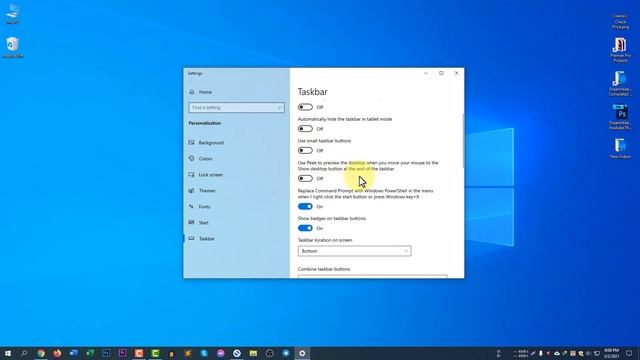This screenshot has width=640, height=360.
Task: Click the search magnifier in Find a setting
Action: (x=280, y=108)
